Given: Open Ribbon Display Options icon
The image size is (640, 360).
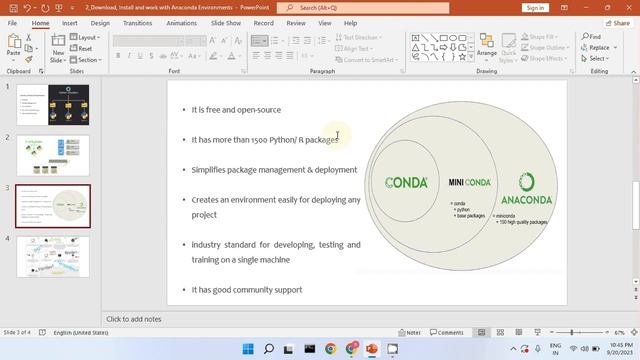Looking at the screenshot, I should (x=564, y=8).
